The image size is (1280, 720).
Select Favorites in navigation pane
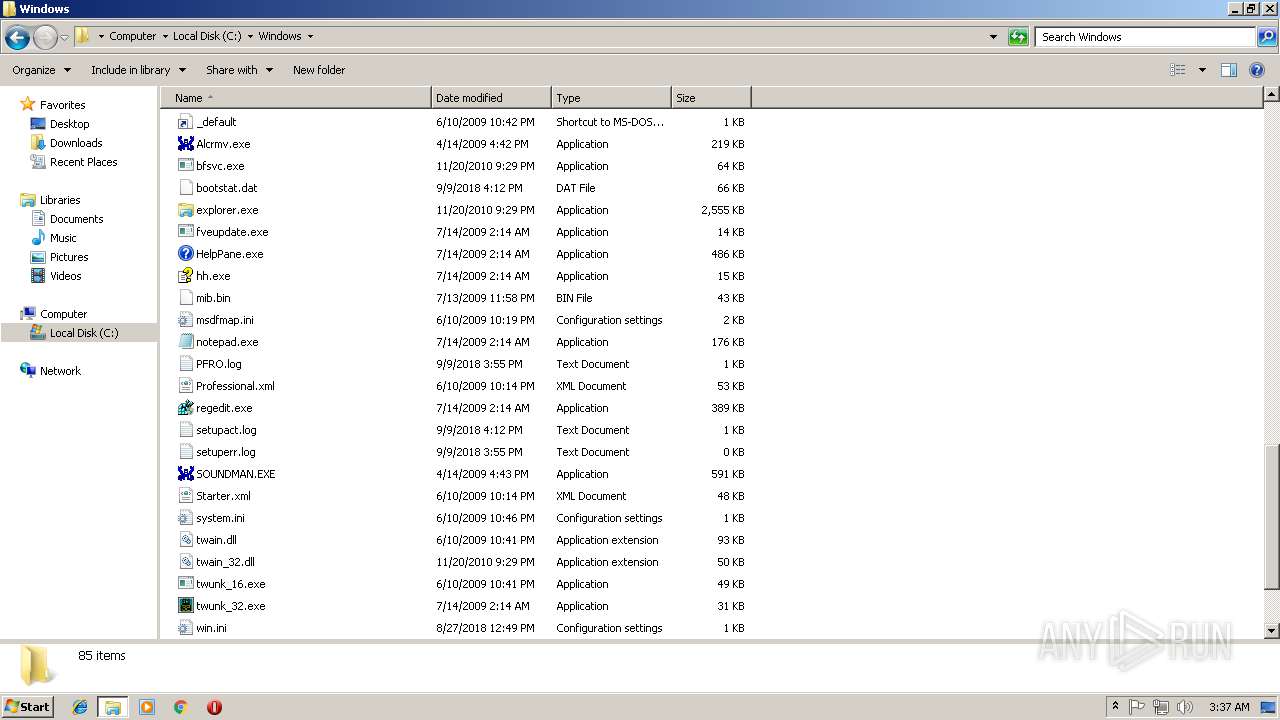point(62,105)
